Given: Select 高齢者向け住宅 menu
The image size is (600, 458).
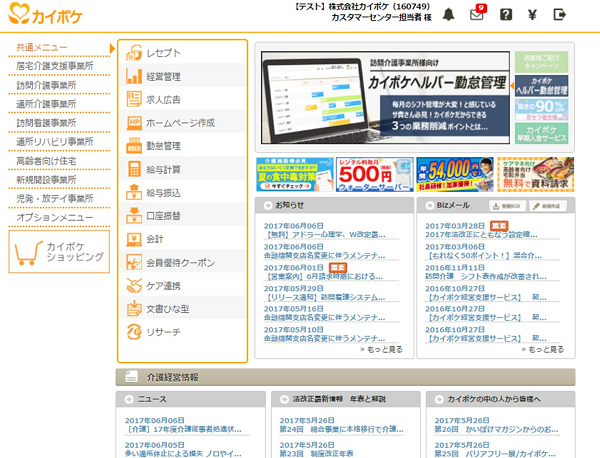Looking at the screenshot, I should 46,161.
